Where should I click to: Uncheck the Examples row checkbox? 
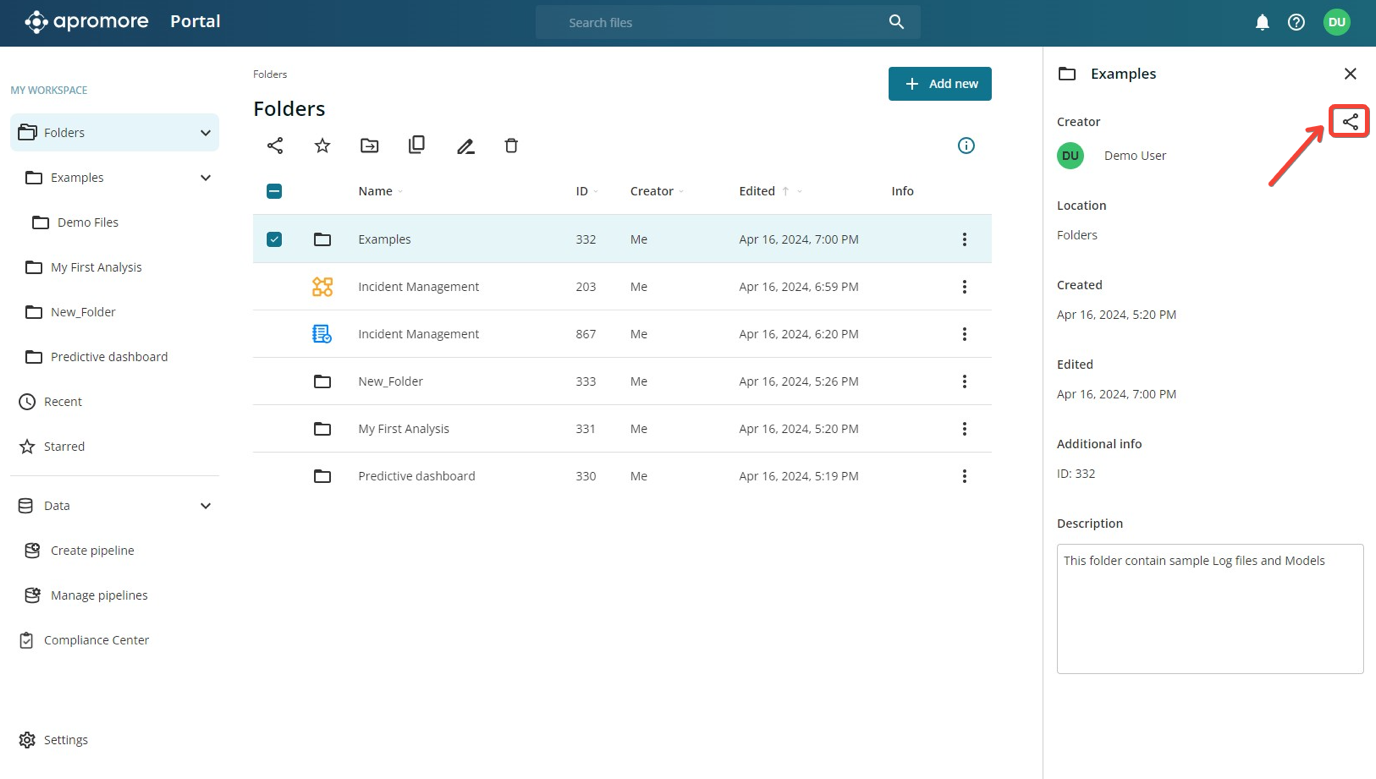point(274,239)
